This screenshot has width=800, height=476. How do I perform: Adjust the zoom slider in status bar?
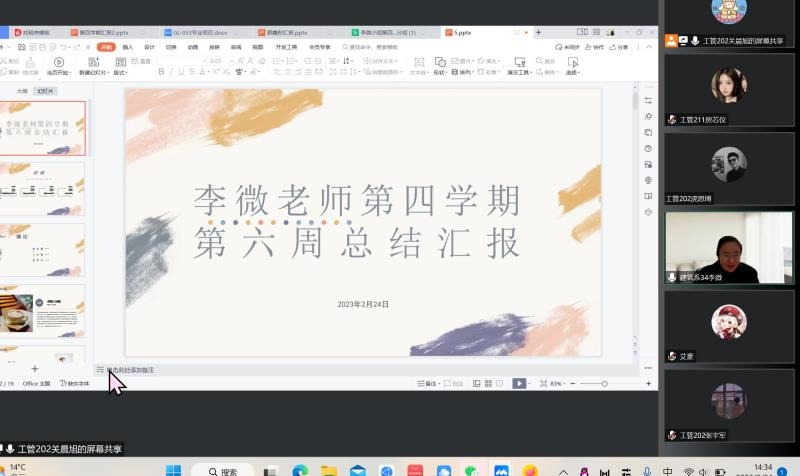(x=604, y=383)
